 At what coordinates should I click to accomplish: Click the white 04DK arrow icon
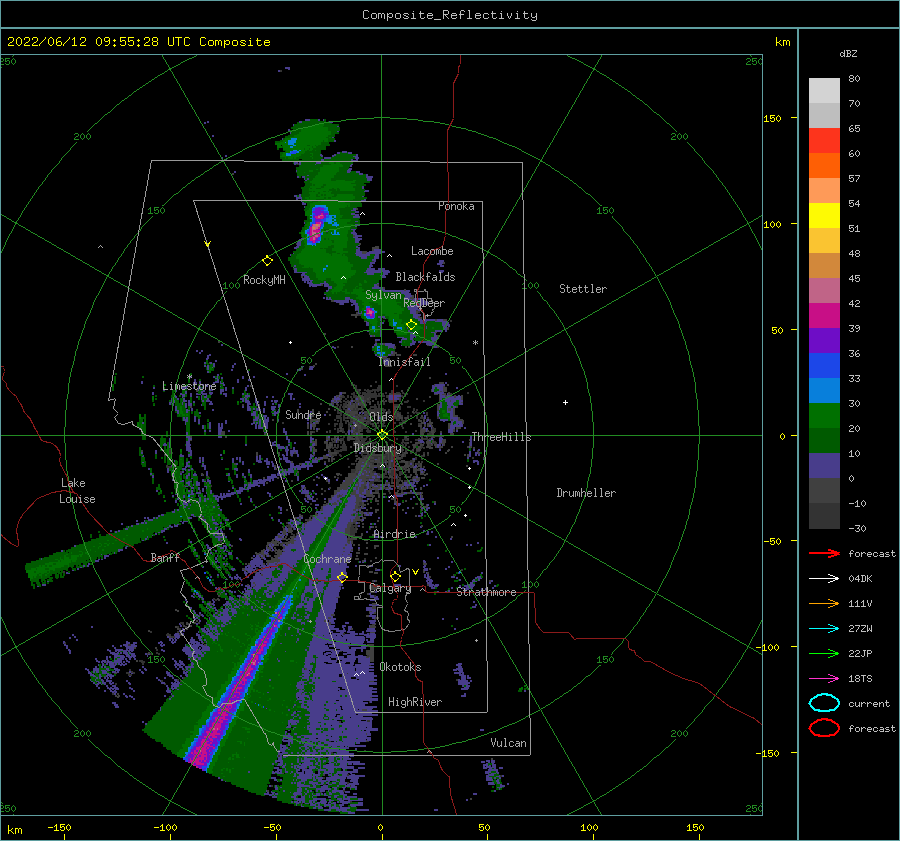(x=824, y=579)
